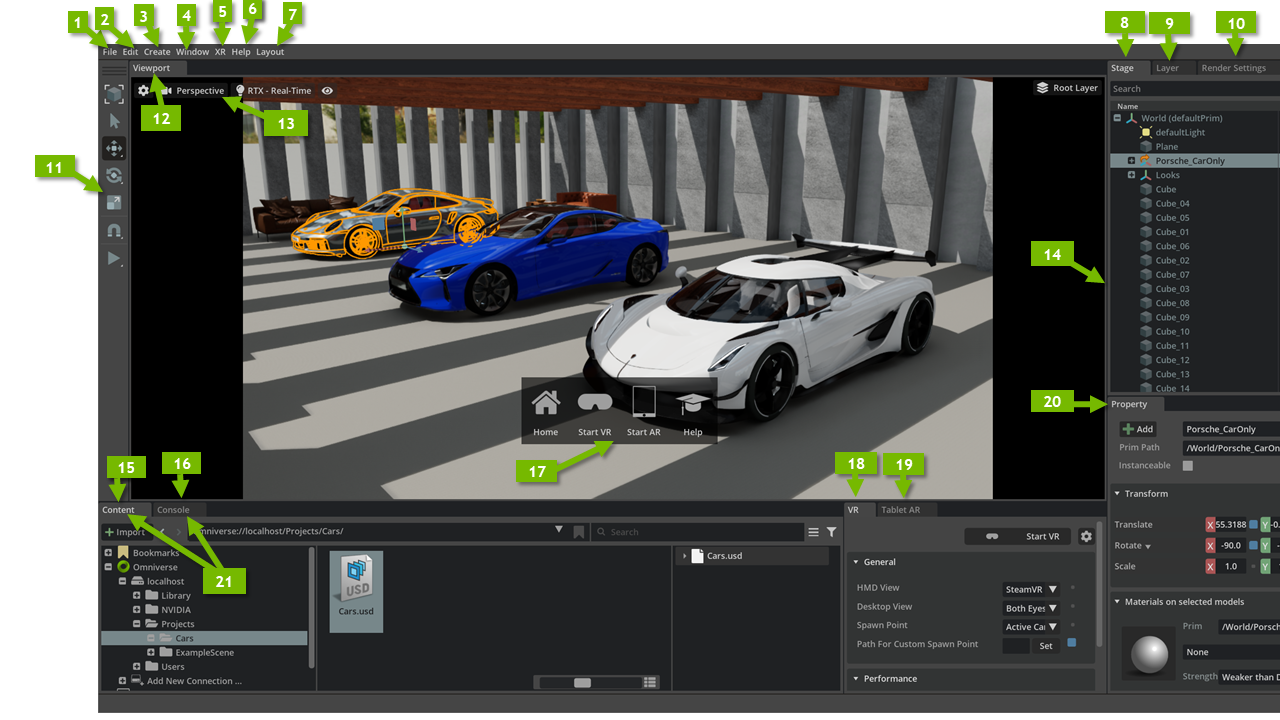Click the Add property button
The image size is (1280, 720).
coord(1138,429)
